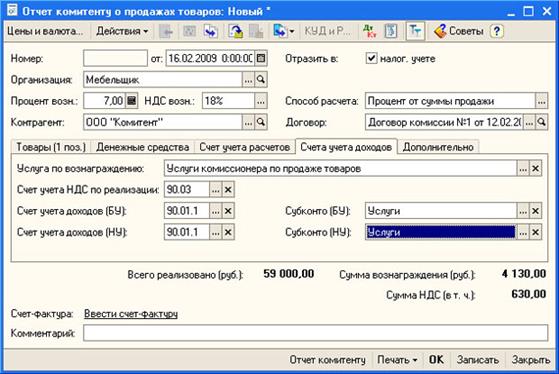Open calculator for Процент возн. field
The height and width of the screenshot is (374, 559).
pos(132,101)
